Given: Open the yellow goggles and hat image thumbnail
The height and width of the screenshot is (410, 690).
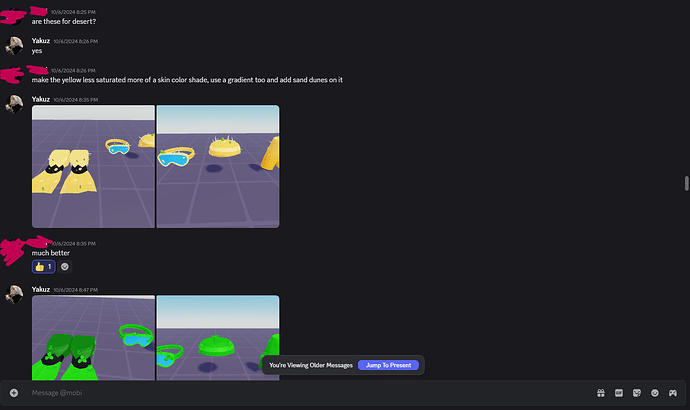Looking at the screenshot, I should pyautogui.click(x=218, y=166).
